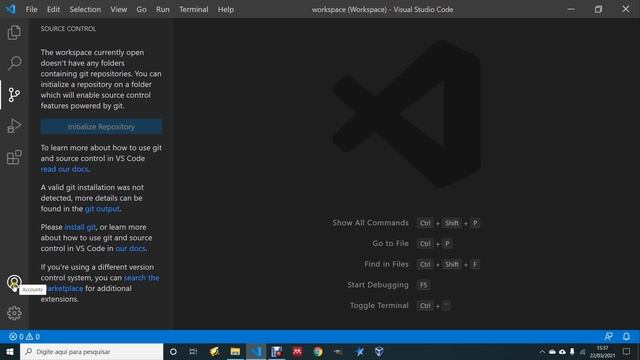Open the Run and Debug view

14,126
